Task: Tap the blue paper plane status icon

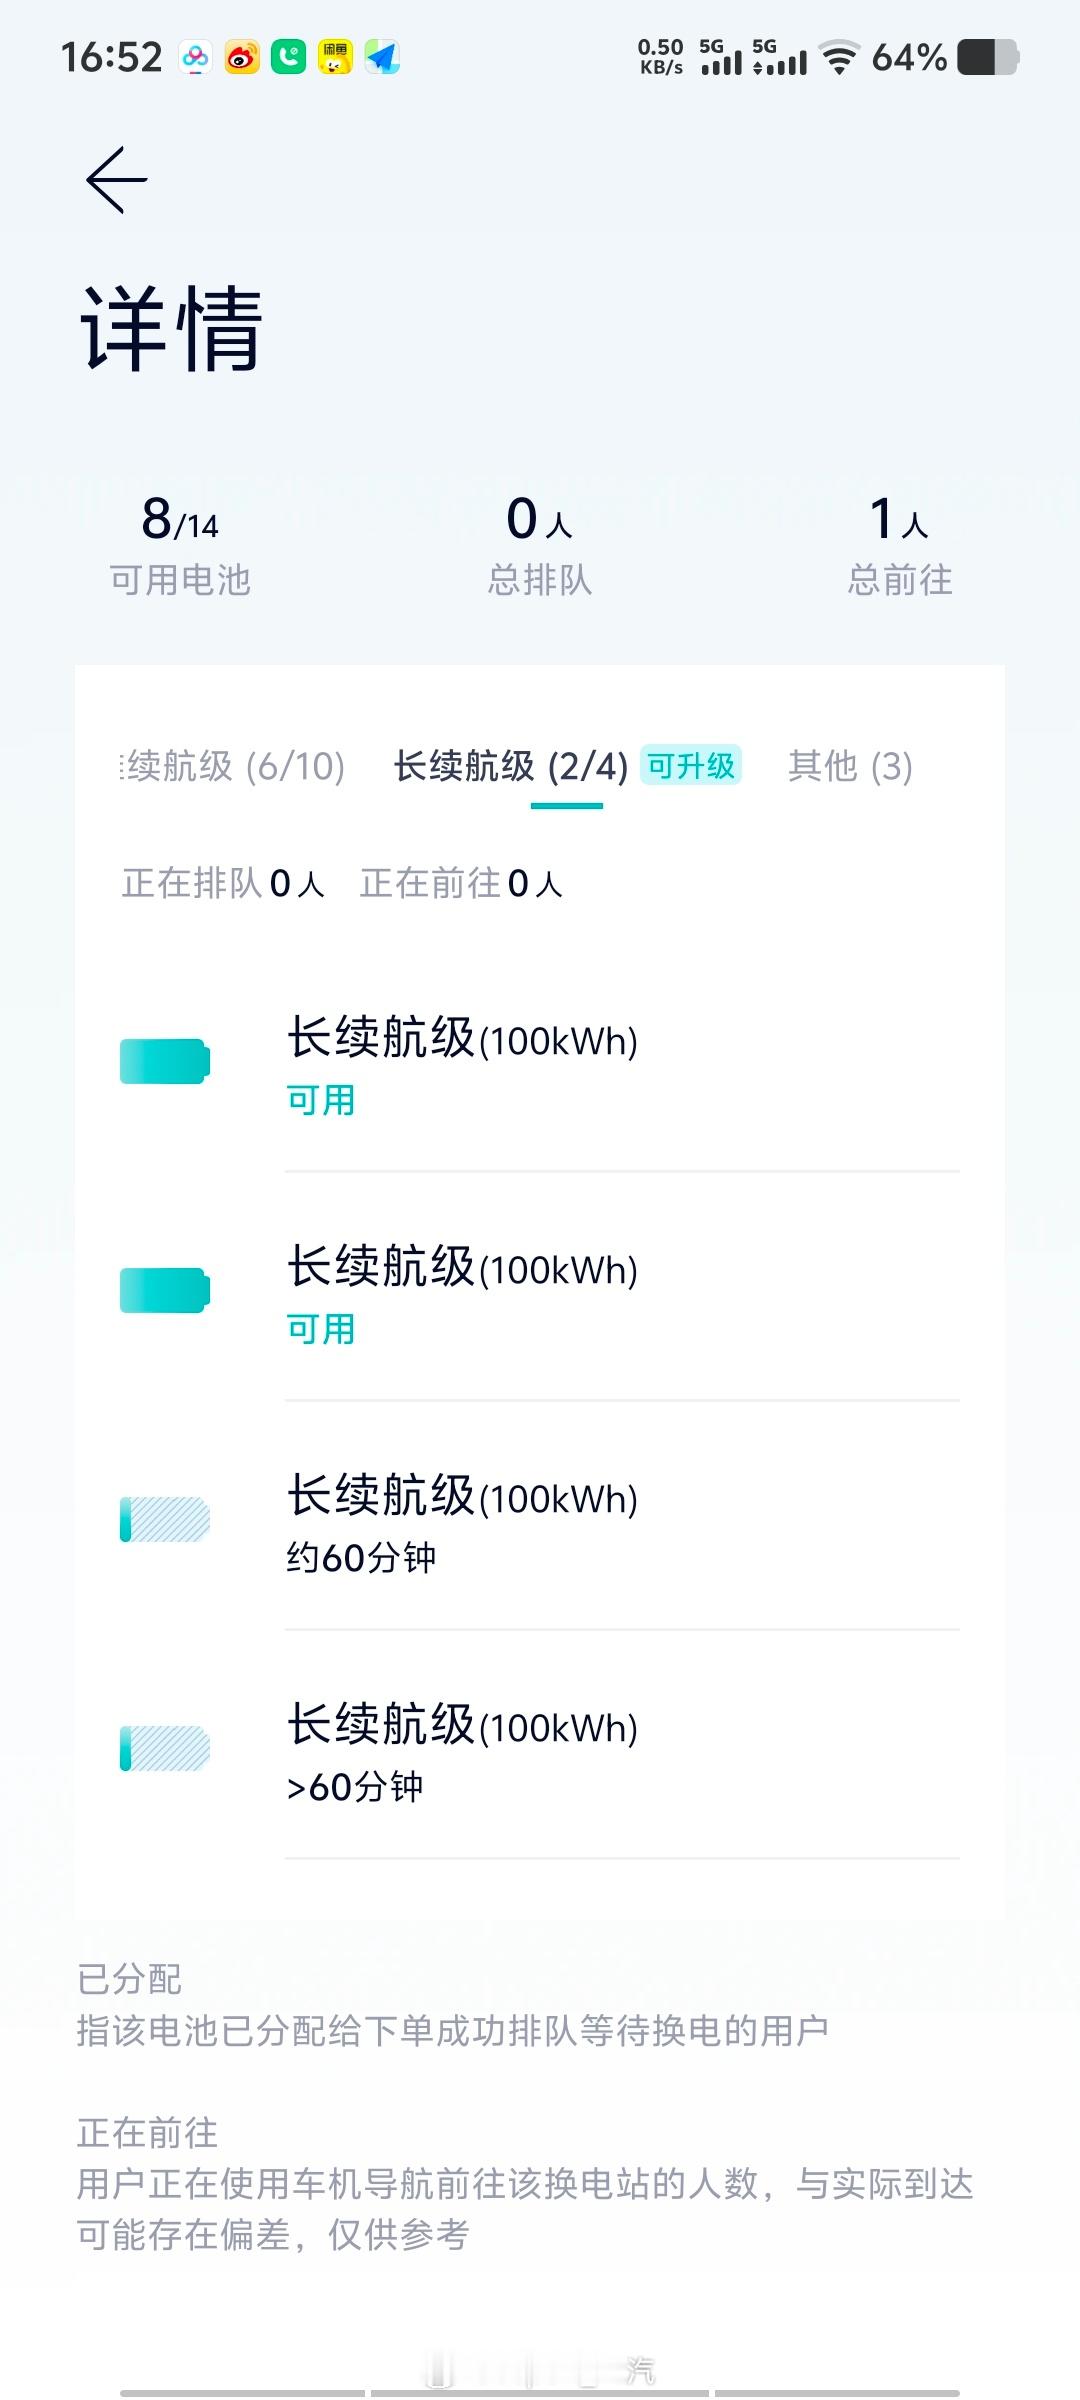Action: [382, 57]
